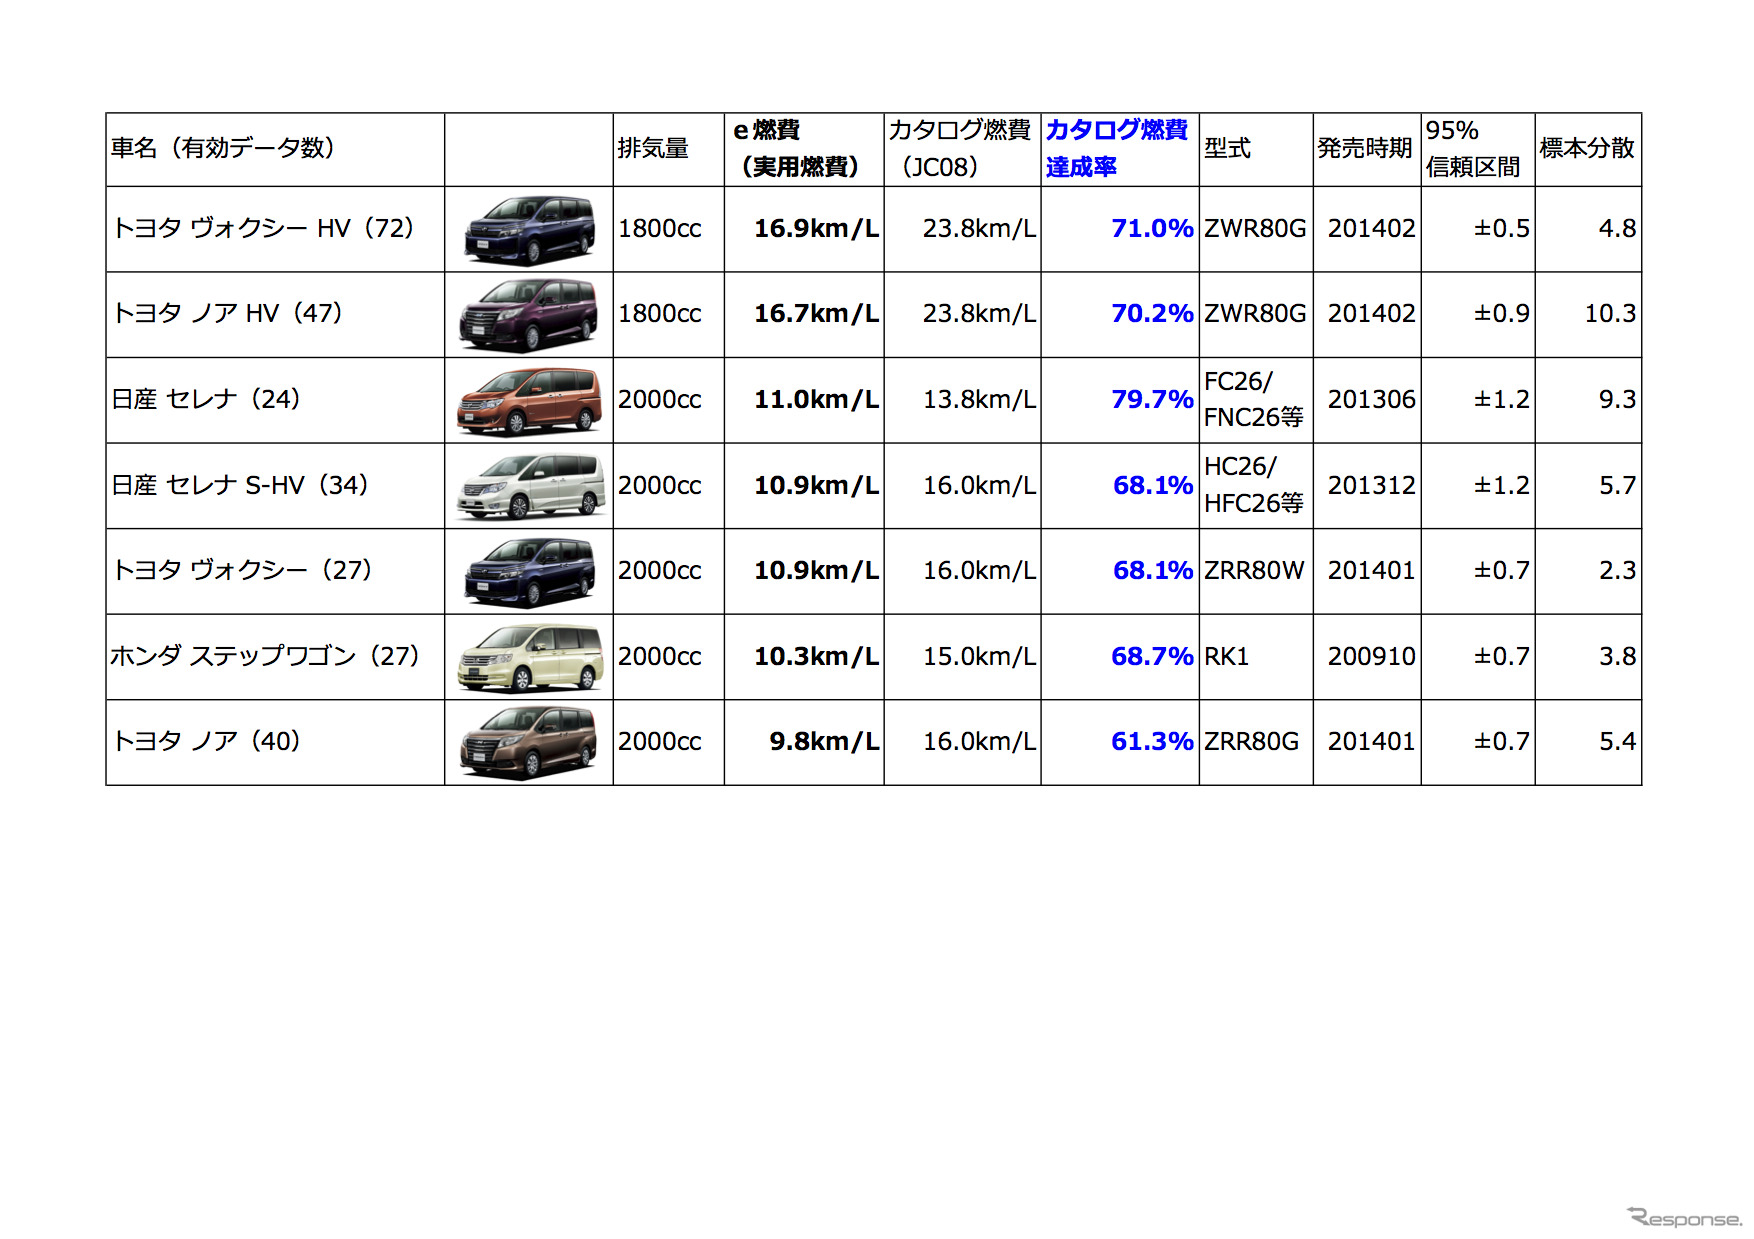Click the Response logo watermark
The height and width of the screenshot is (1239, 1754).
click(1684, 1217)
